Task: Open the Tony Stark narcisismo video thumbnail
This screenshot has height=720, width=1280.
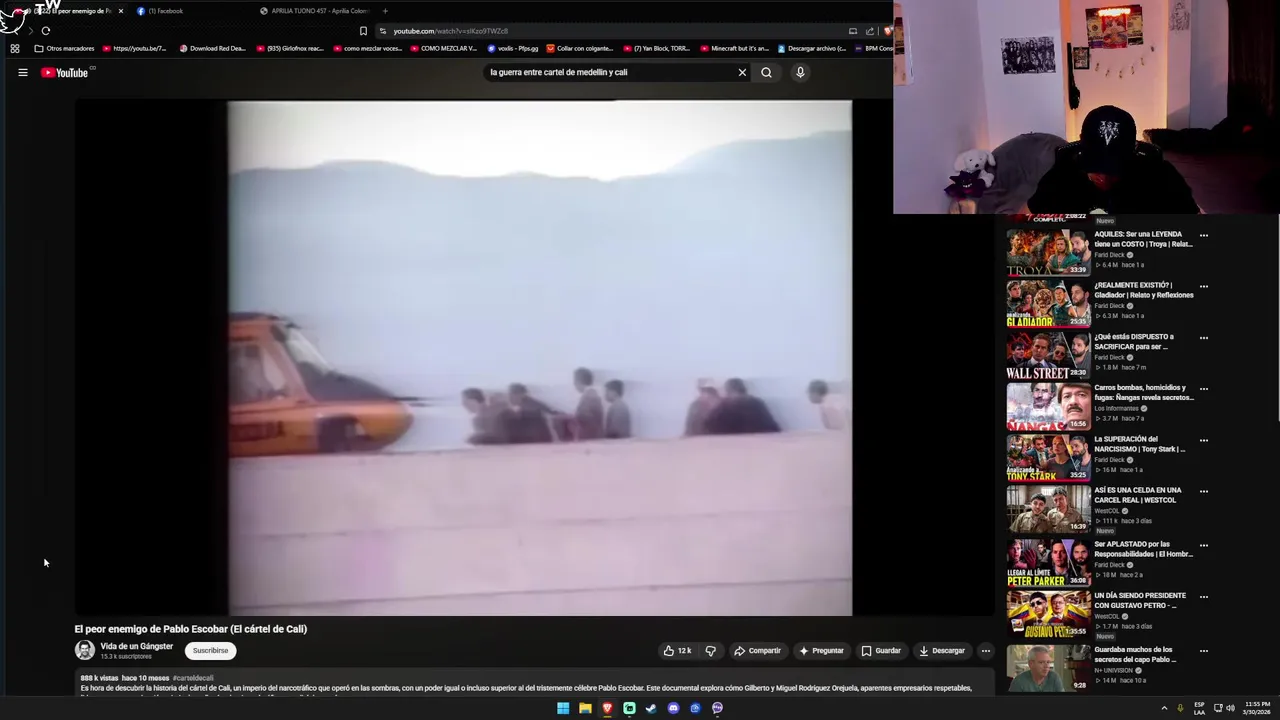Action: [1048, 457]
